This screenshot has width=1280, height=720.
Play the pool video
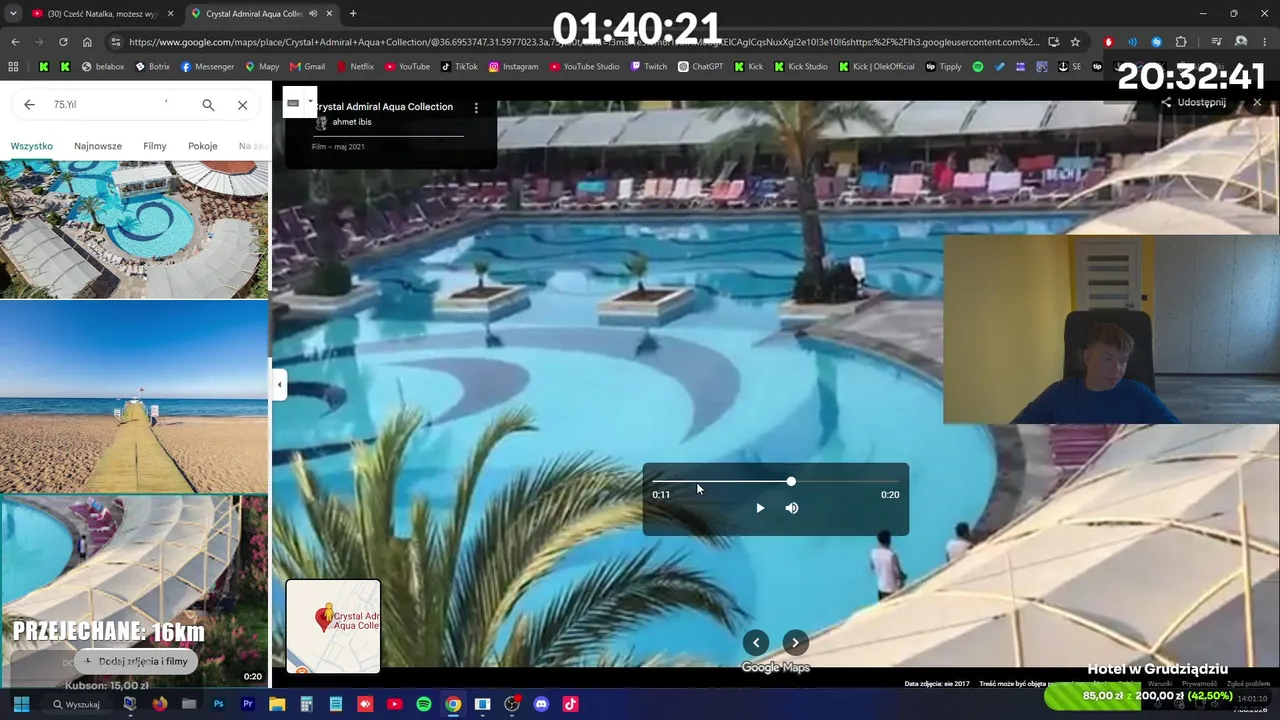(x=760, y=508)
